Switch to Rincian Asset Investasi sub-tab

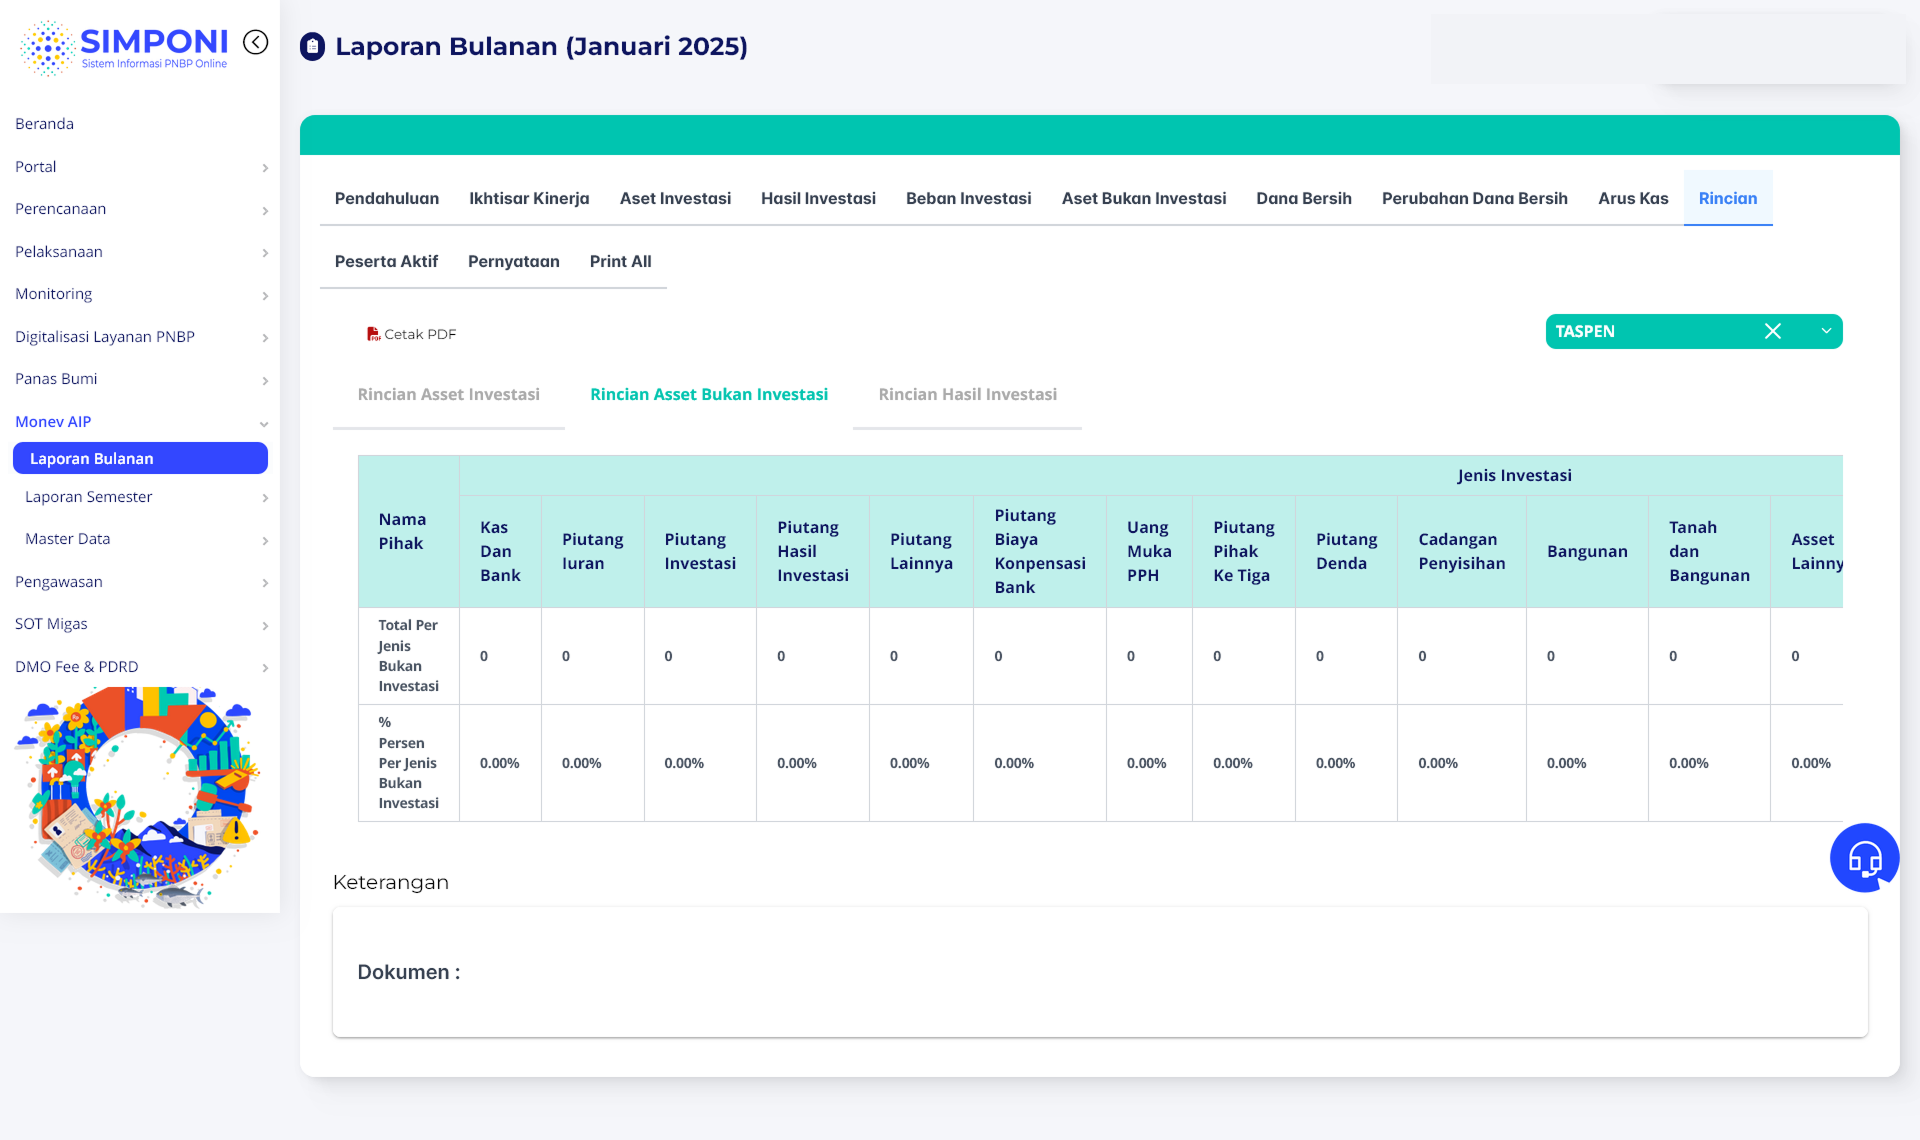tap(449, 394)
